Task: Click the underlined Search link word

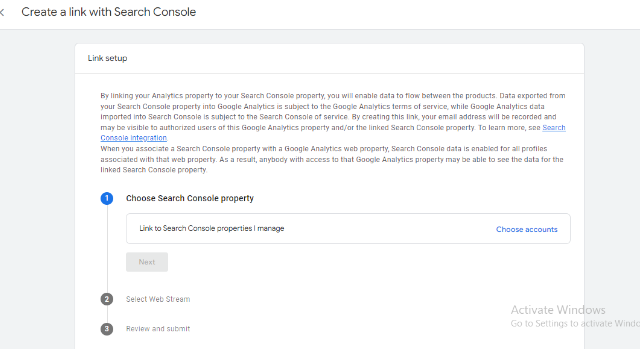Action: [554, 127]
